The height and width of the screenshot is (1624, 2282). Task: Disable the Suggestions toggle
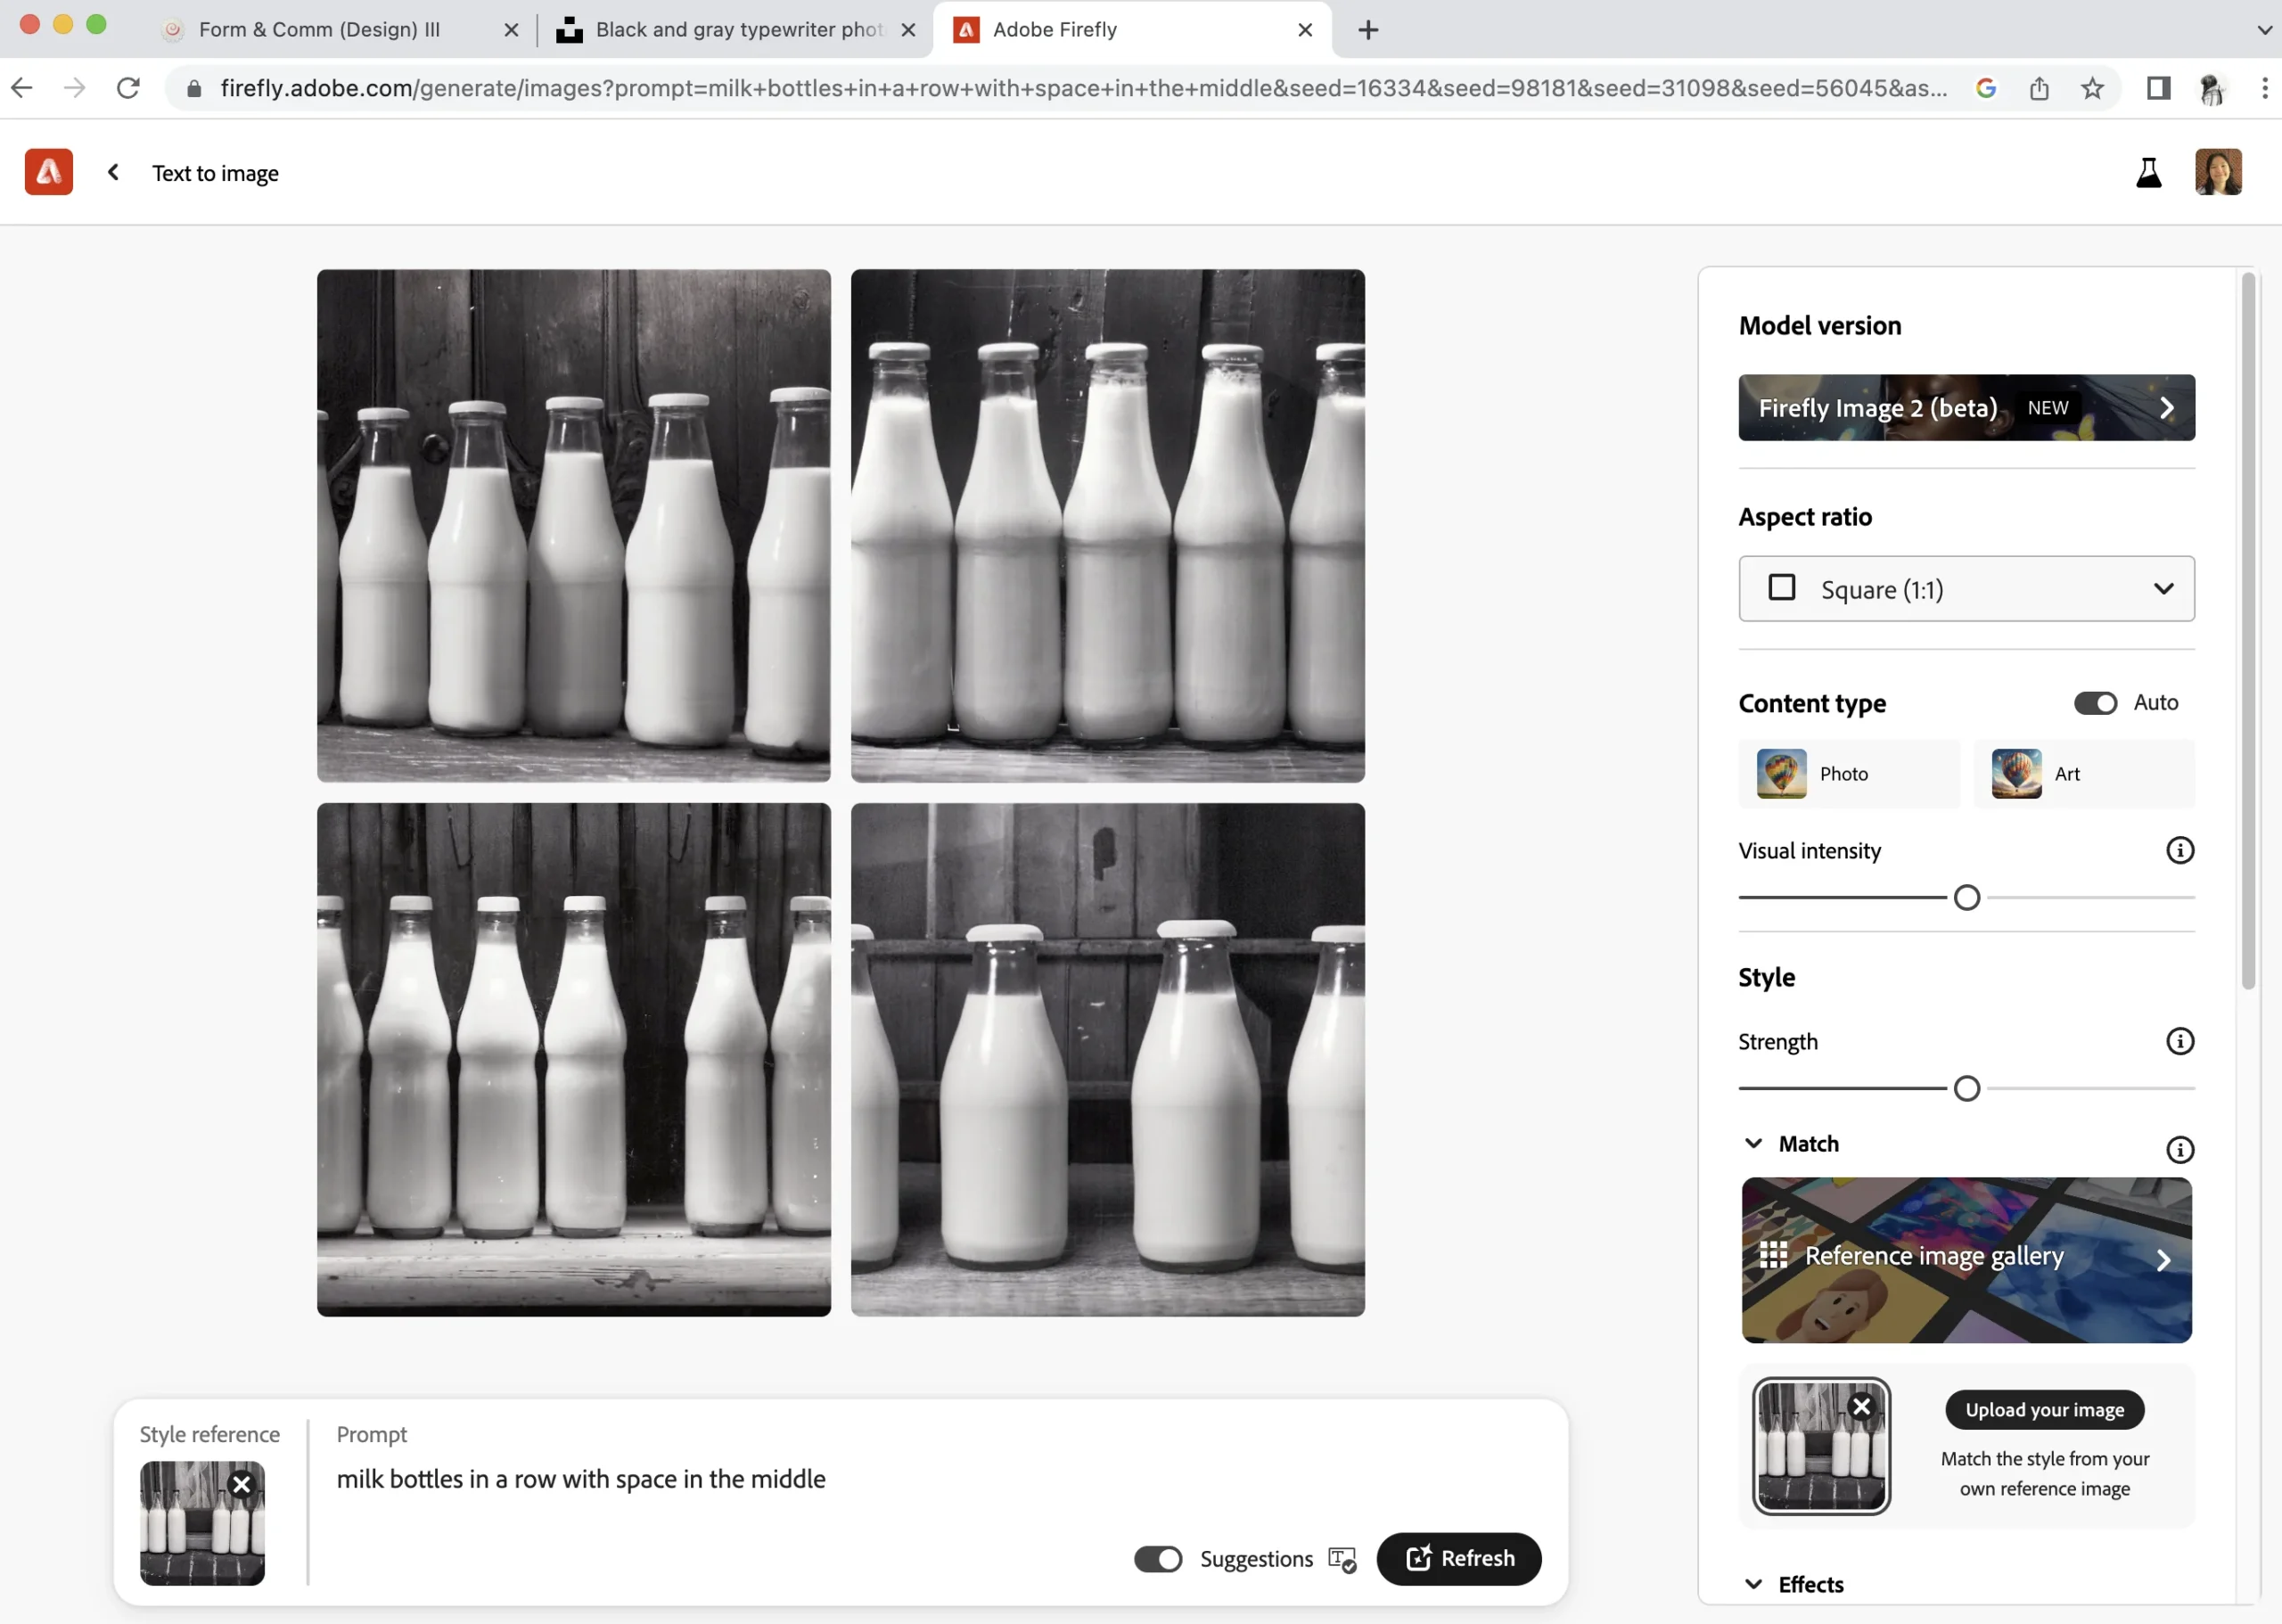(1157, 1559)
